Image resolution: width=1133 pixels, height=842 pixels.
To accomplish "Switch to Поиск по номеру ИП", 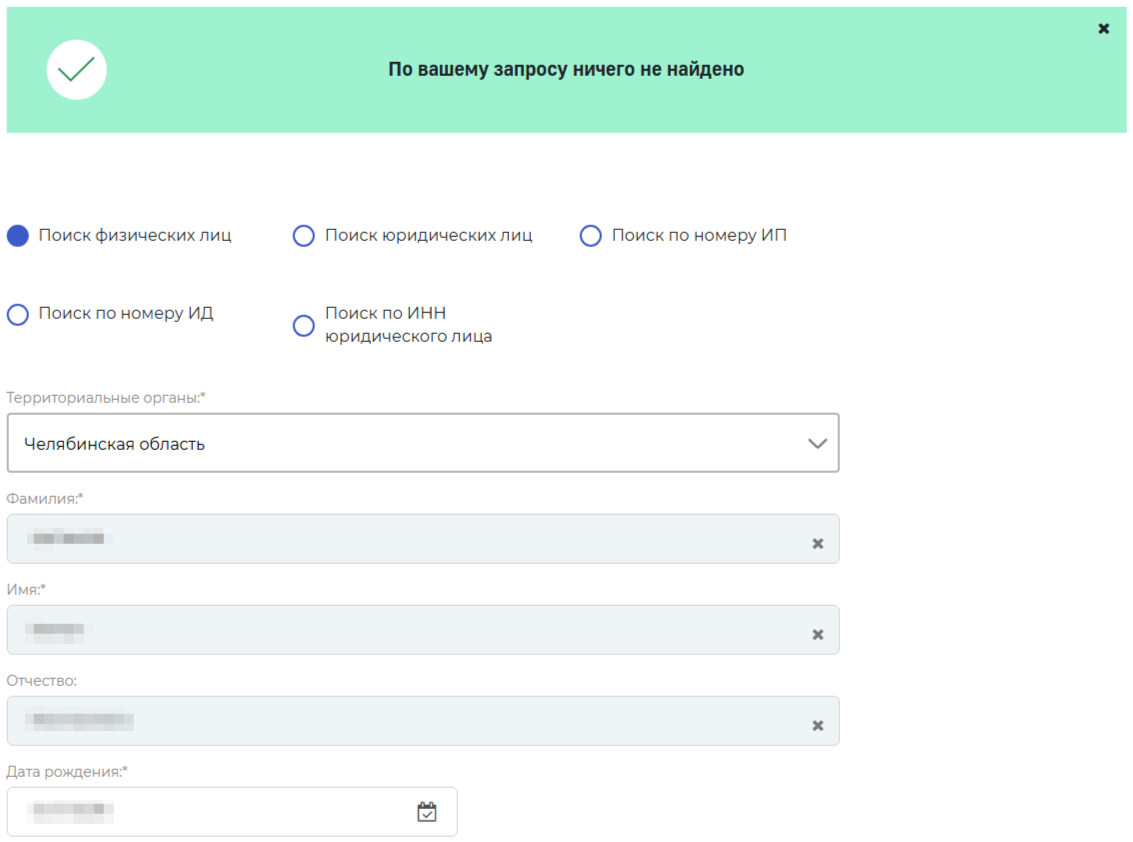I will tap(590, 236).
